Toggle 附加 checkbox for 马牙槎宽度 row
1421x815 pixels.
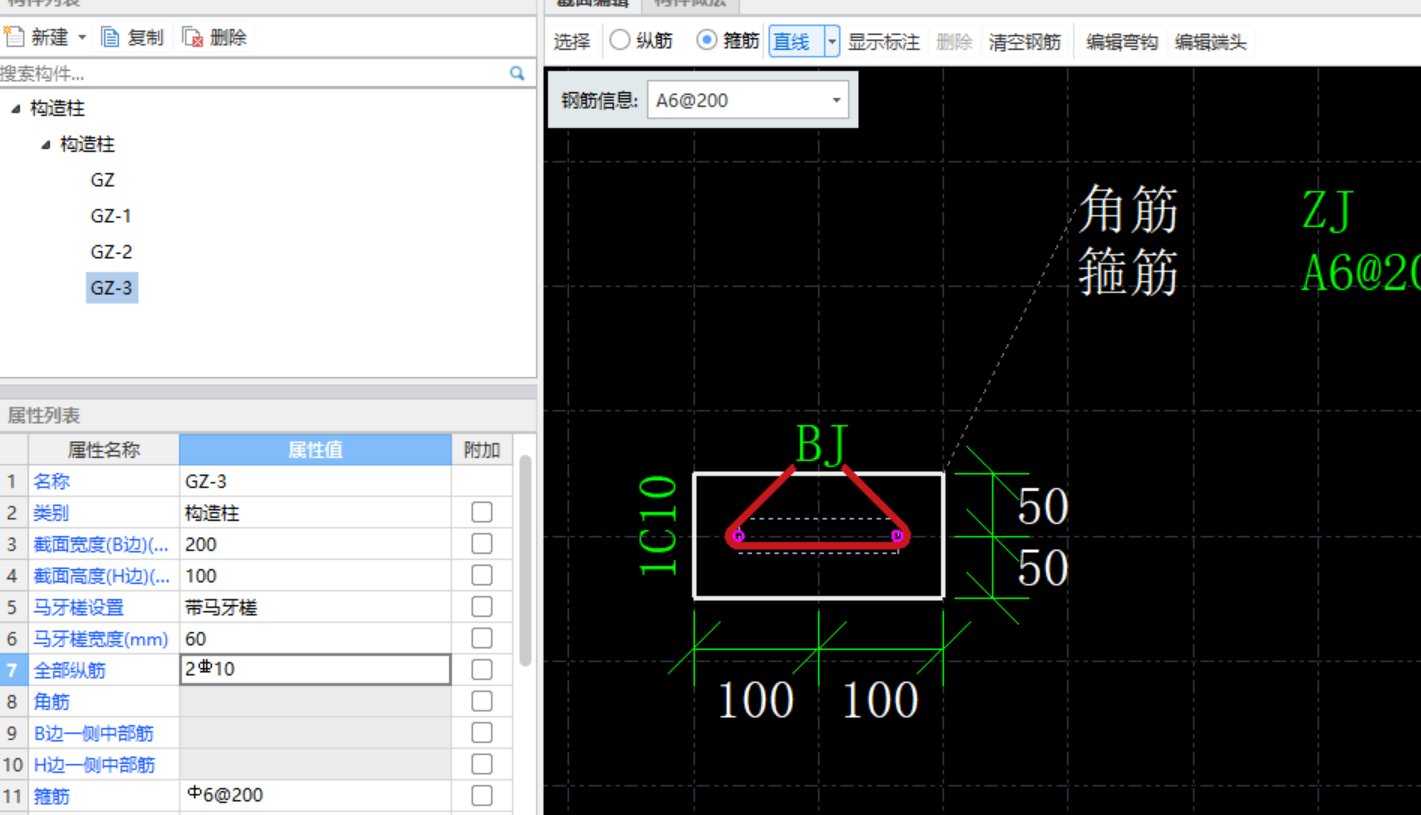point(482,638)
